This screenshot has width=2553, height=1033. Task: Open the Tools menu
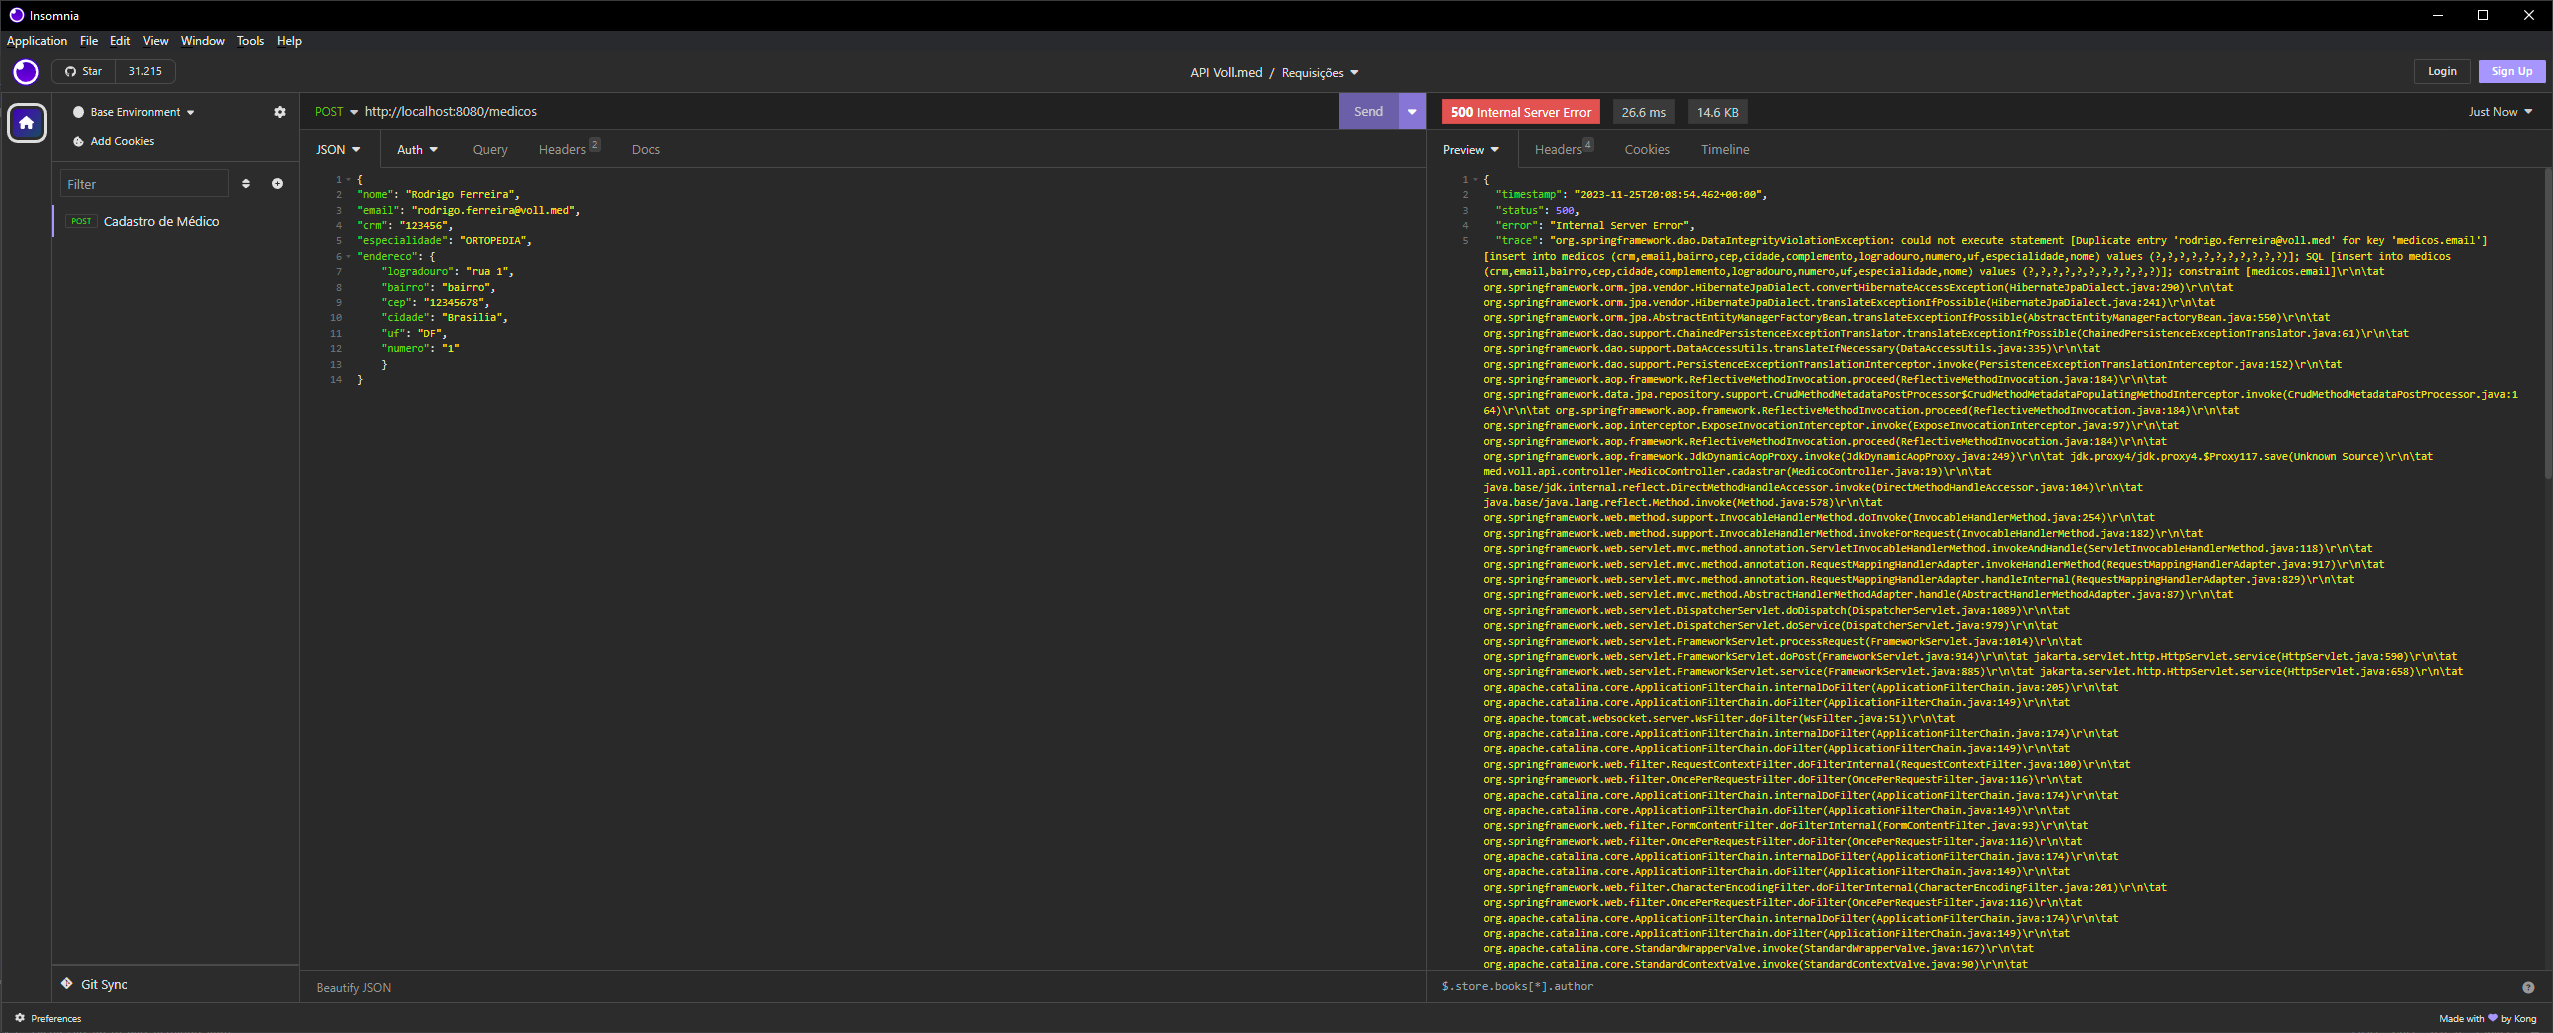250,41
